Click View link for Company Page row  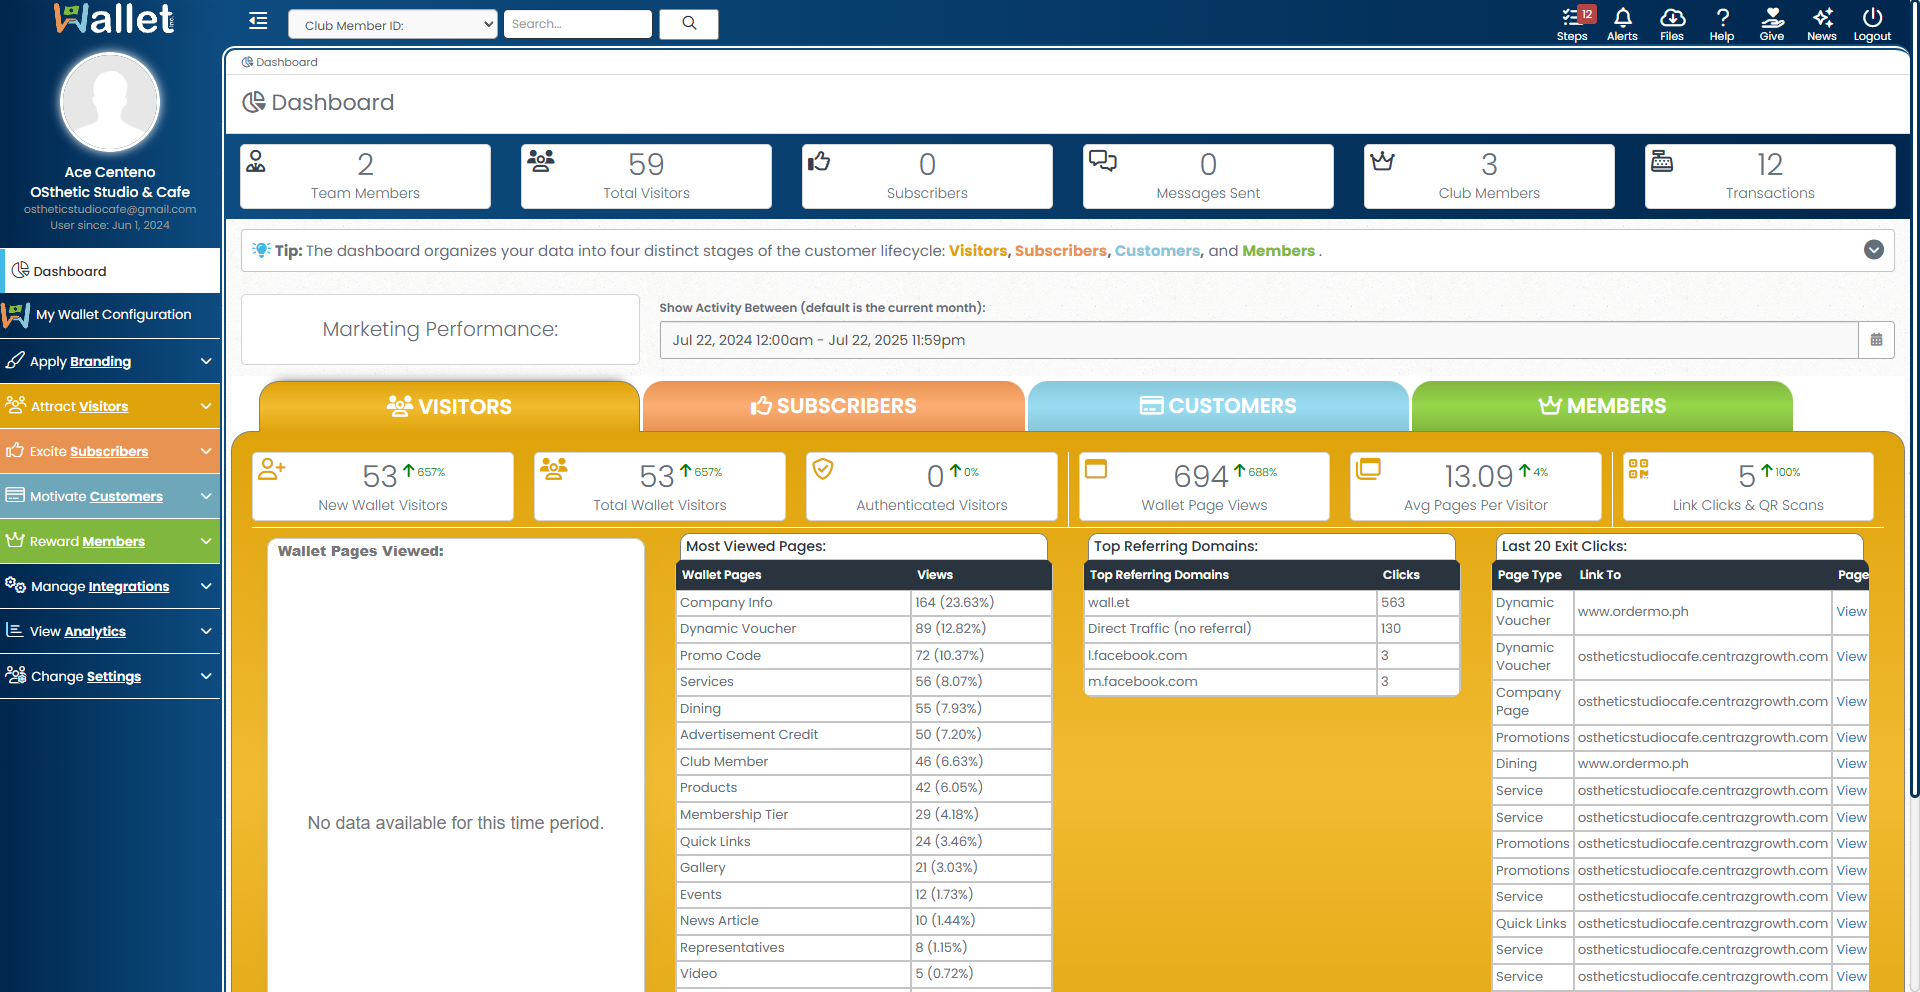[x=1851, y=701]
